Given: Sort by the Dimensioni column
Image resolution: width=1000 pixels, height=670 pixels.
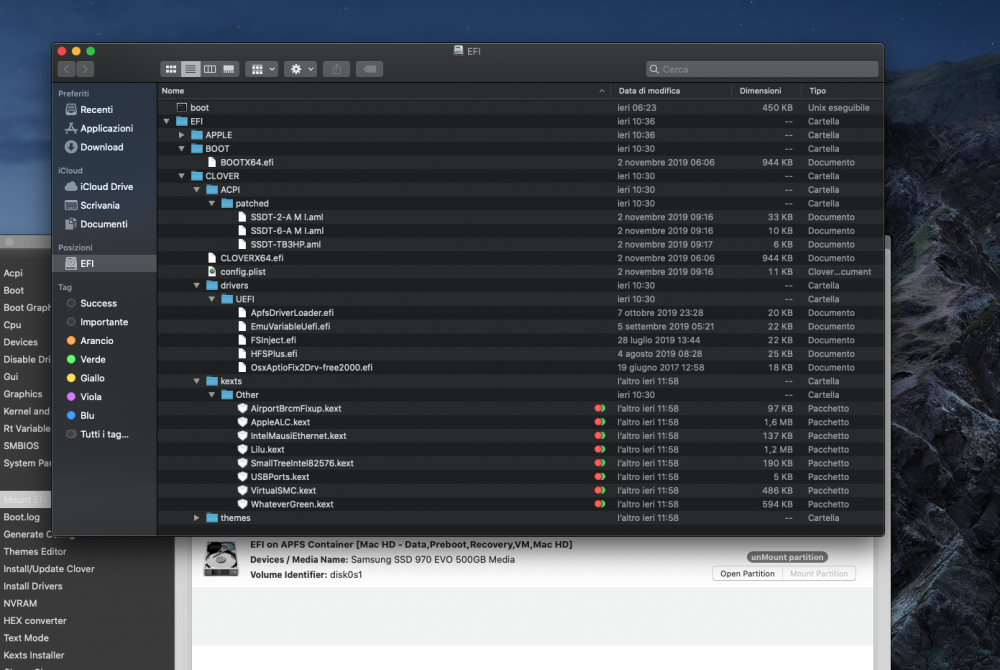Looking at the screenshot, I should point(766,91).
